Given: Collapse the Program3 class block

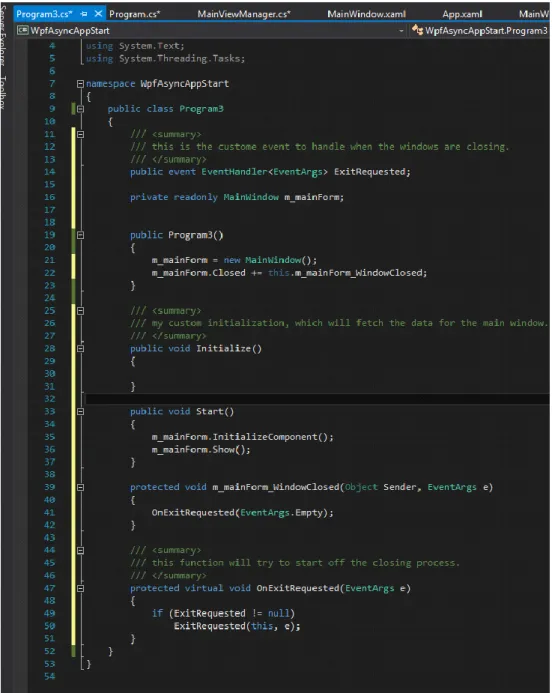Looking at the screenshot, I should coord(80,109).
